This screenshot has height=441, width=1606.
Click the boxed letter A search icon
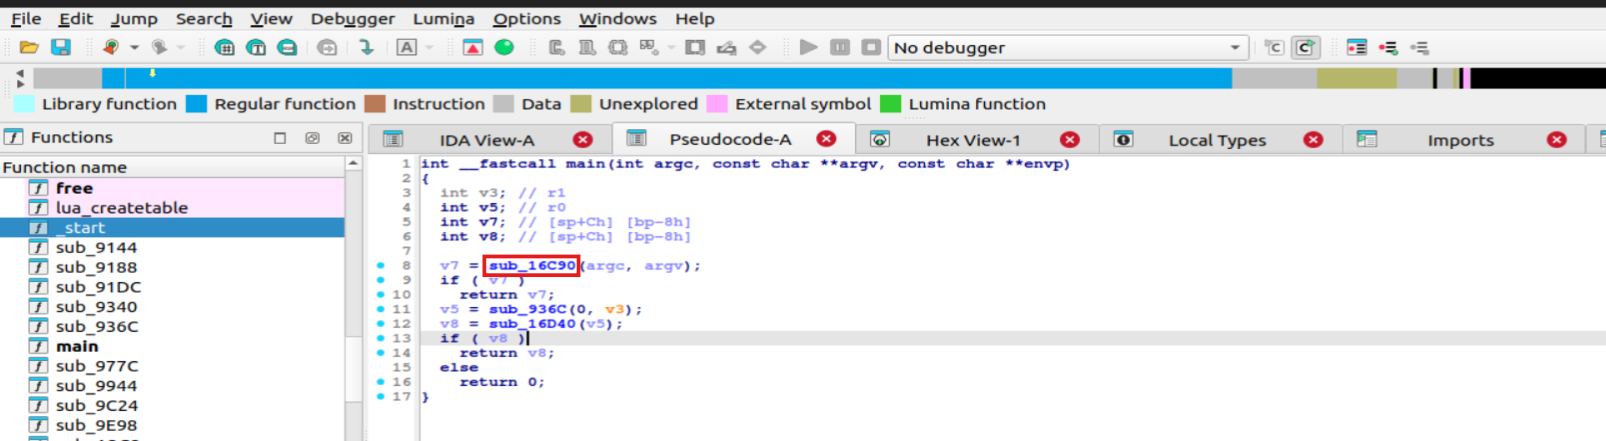point(406,47)
